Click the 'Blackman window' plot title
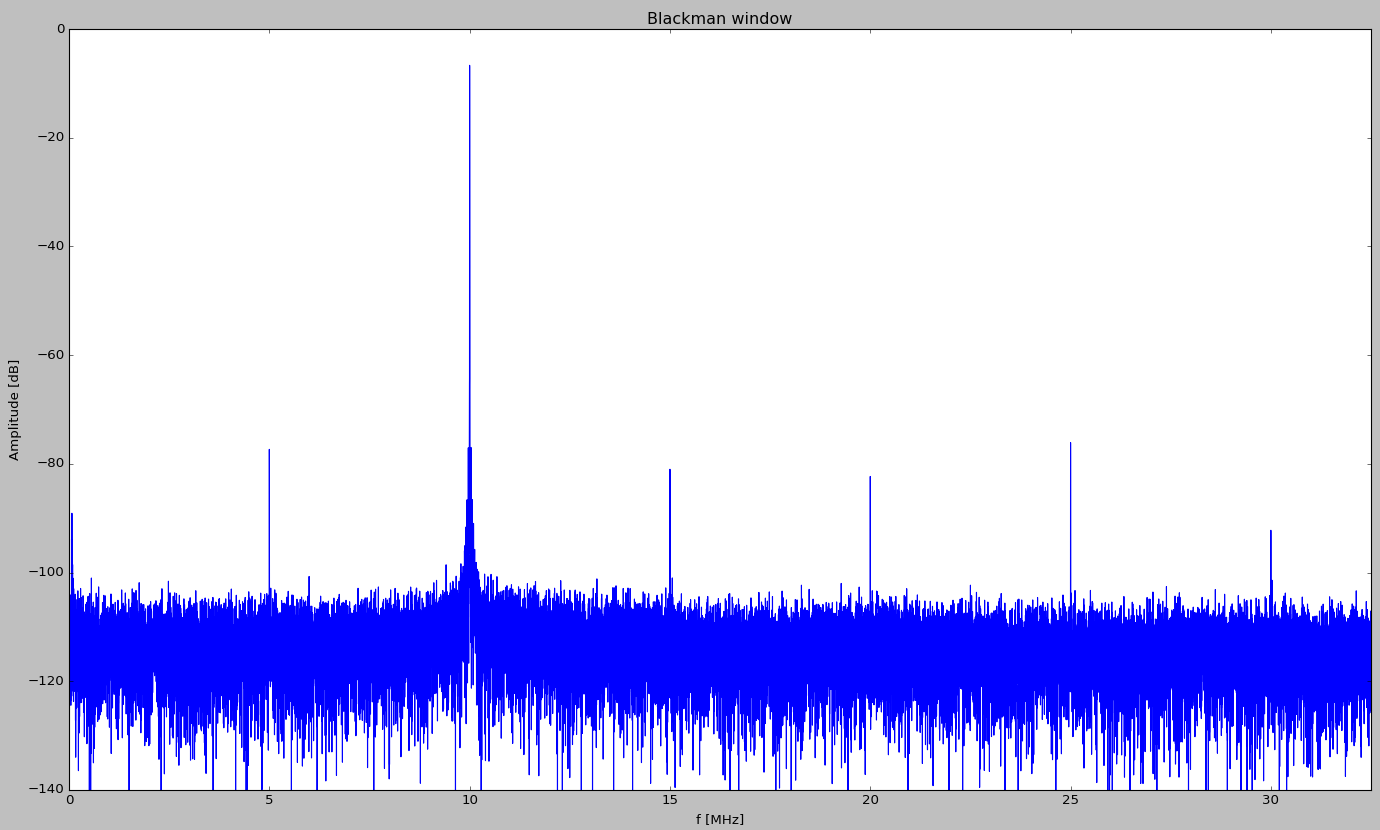1380x830 pixels. pos(719,19)
